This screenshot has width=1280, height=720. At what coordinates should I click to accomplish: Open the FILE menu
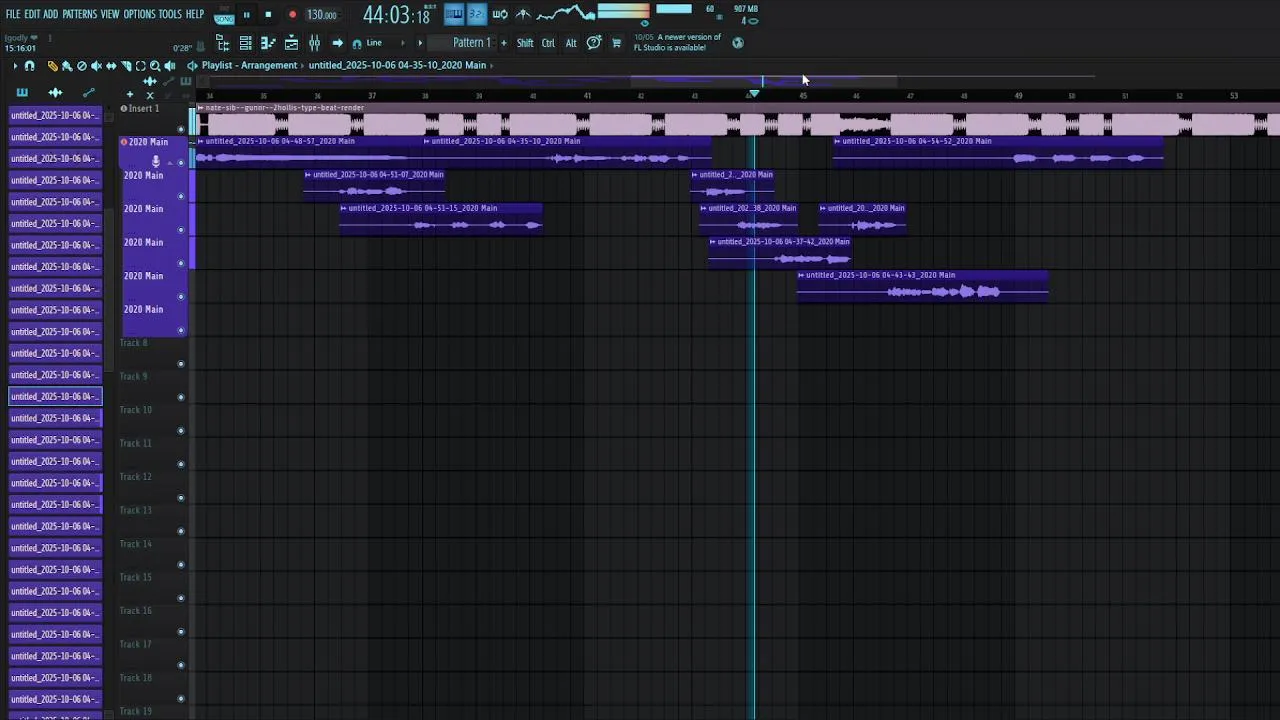(x=13, y=14)
